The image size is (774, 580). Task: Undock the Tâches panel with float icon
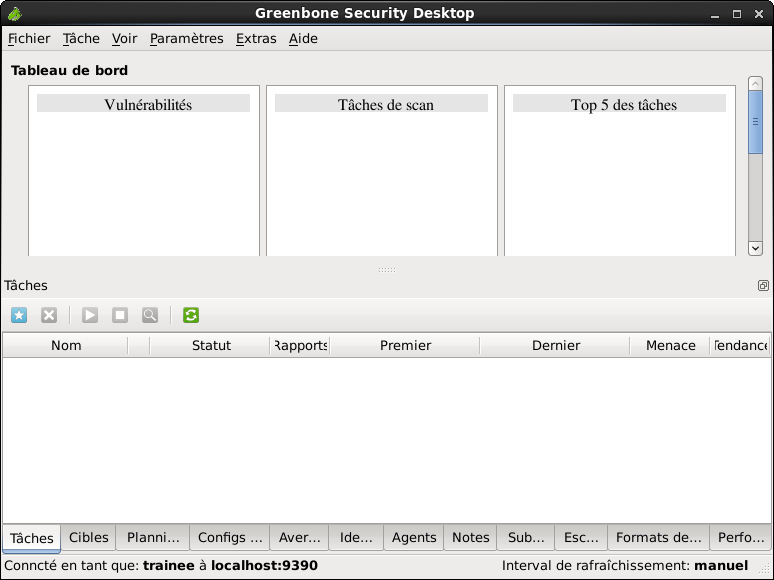(763, 286)
